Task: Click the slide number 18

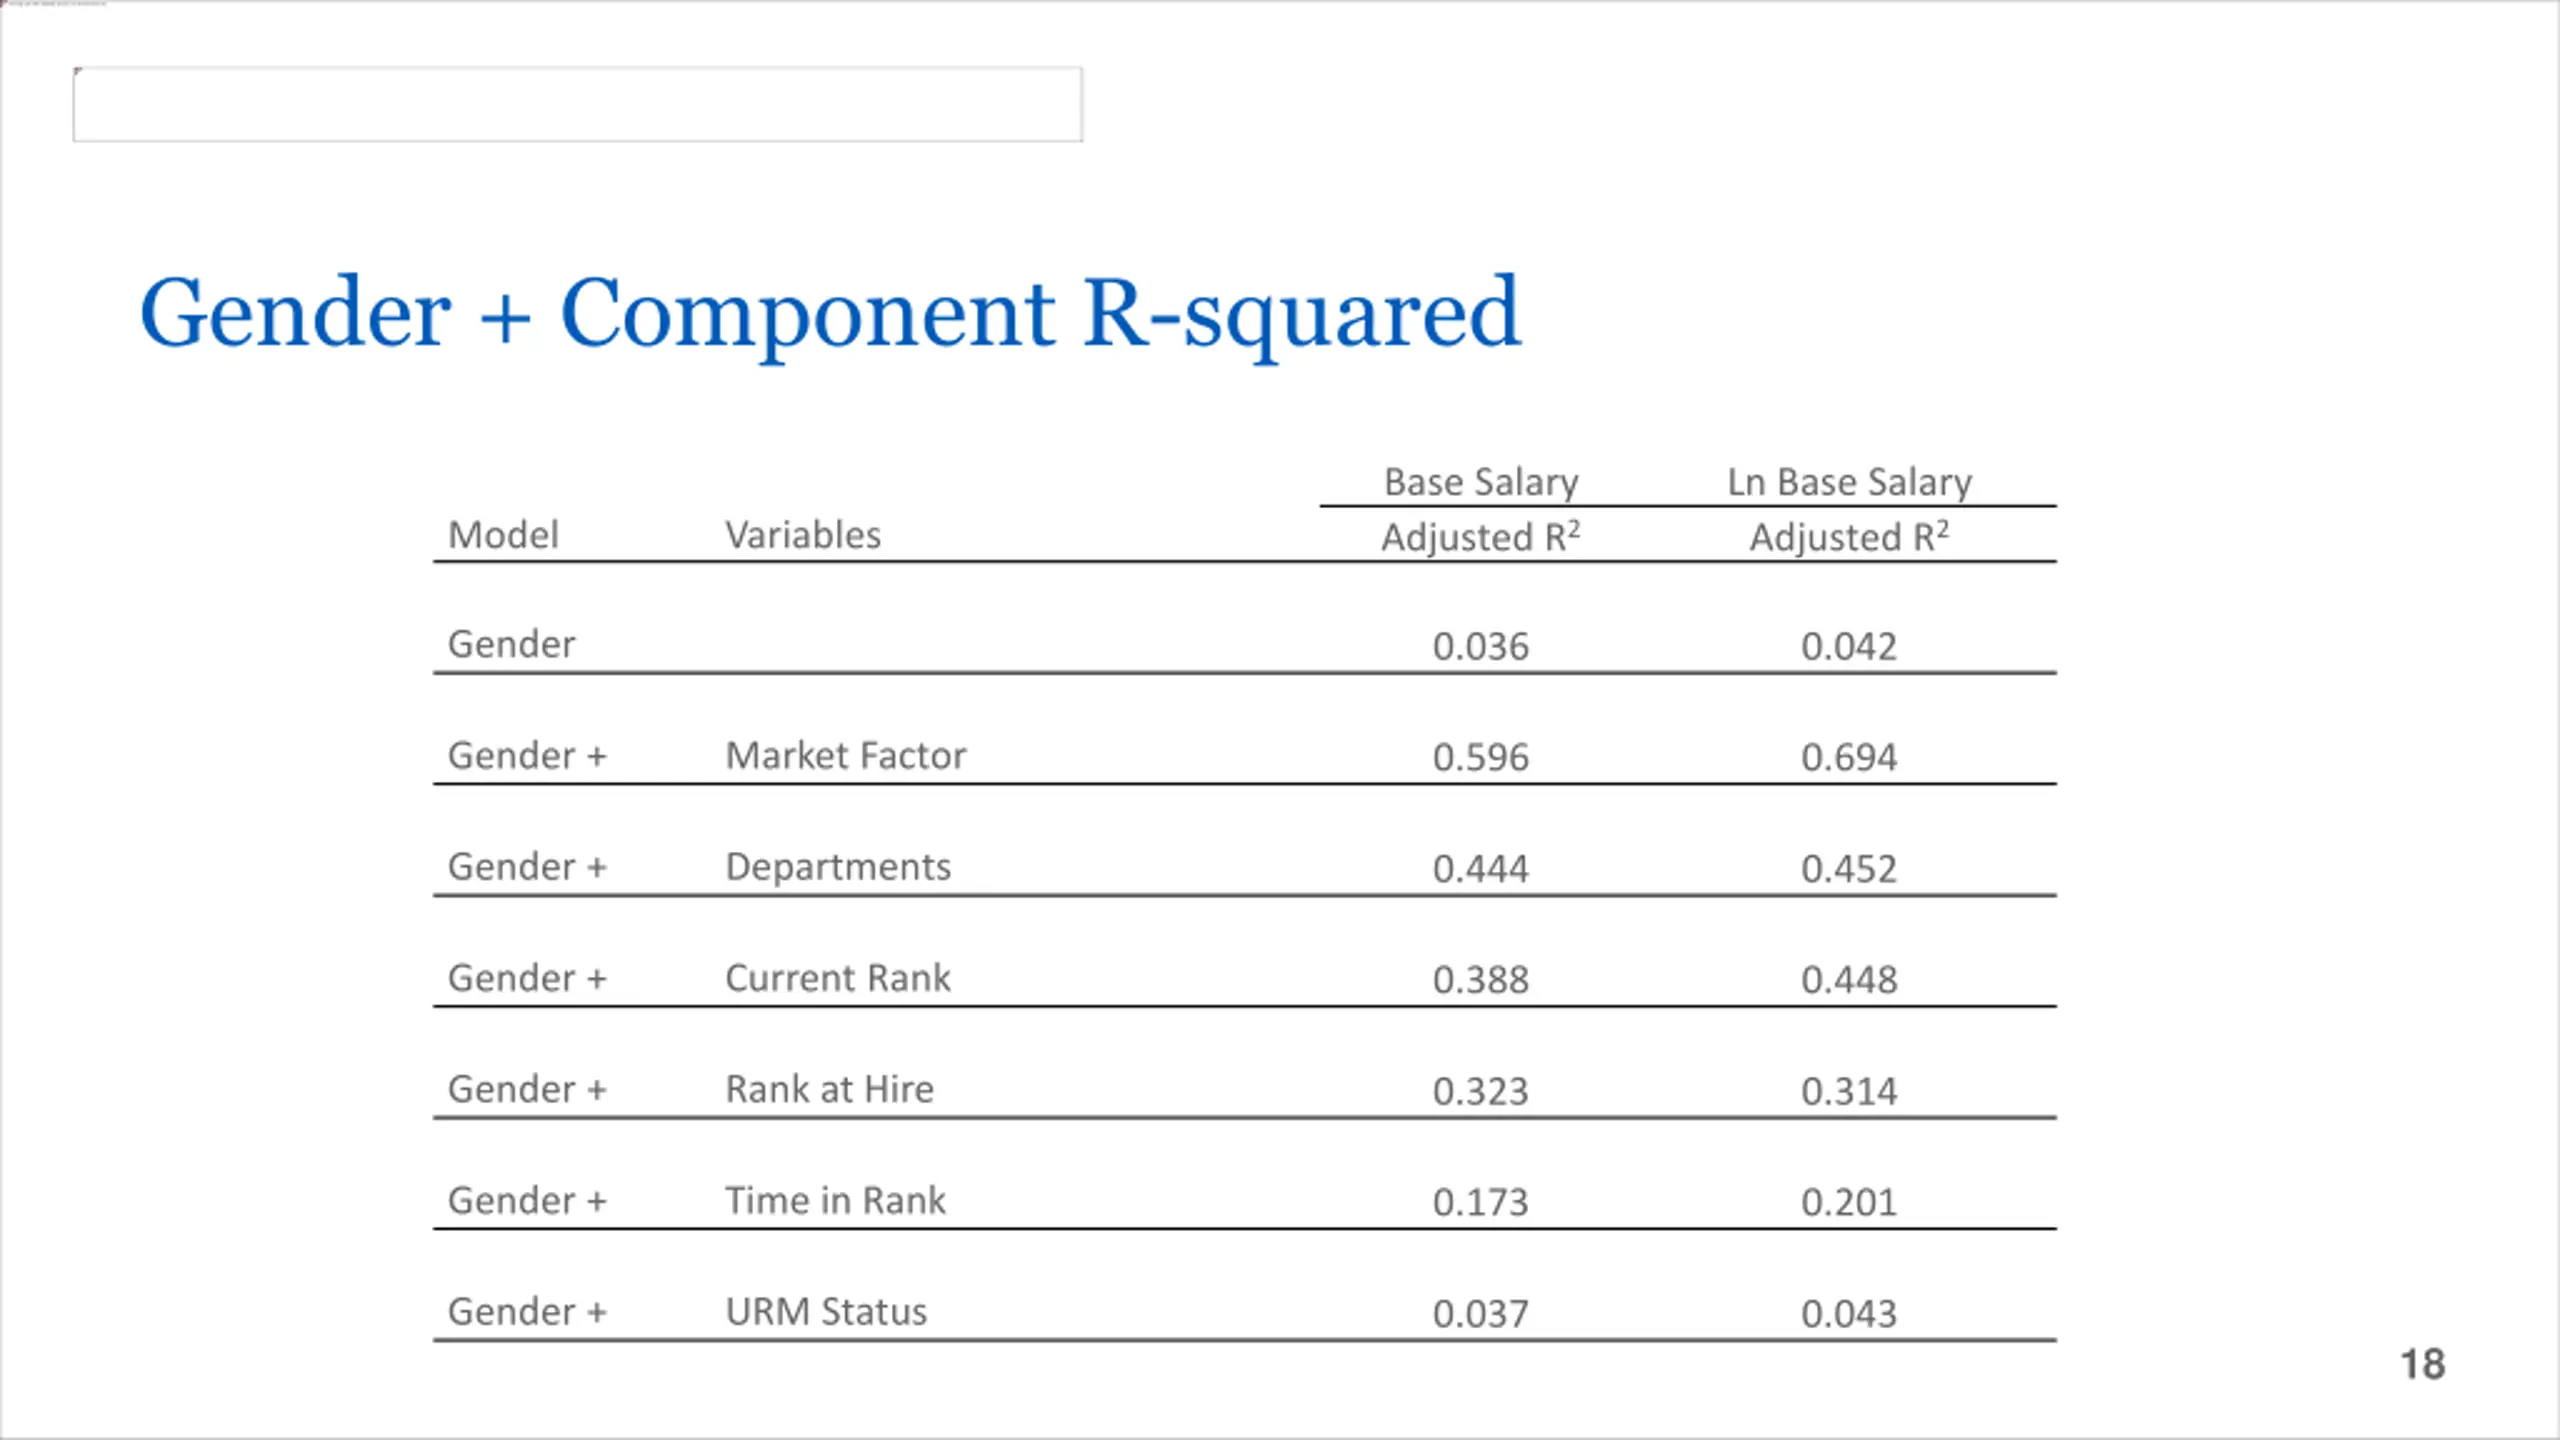Action: pos(2423,1365)
